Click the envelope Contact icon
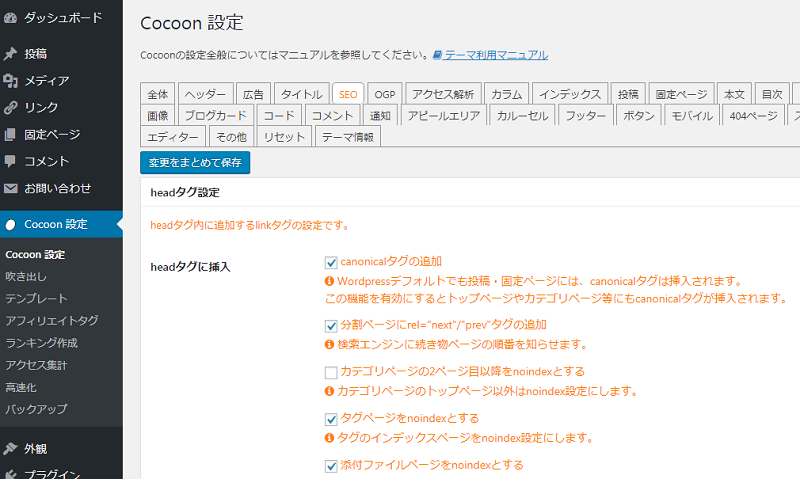 (x=11, y=189)
